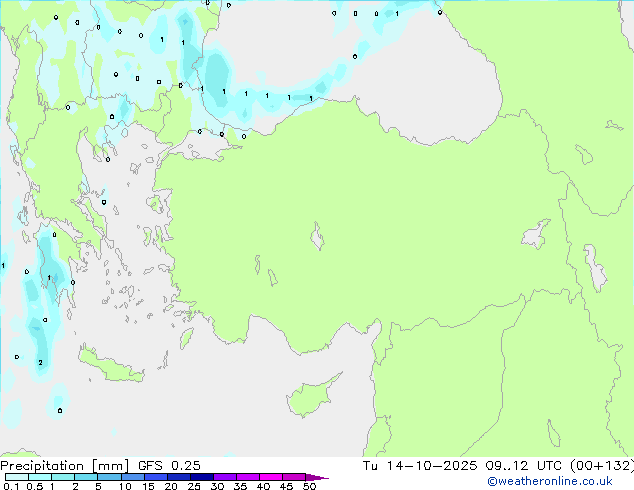Pick the 5–10 mm legend color box
Image resolution: width=634 pixels, height=490 pixels.
(x=109, y=477)
